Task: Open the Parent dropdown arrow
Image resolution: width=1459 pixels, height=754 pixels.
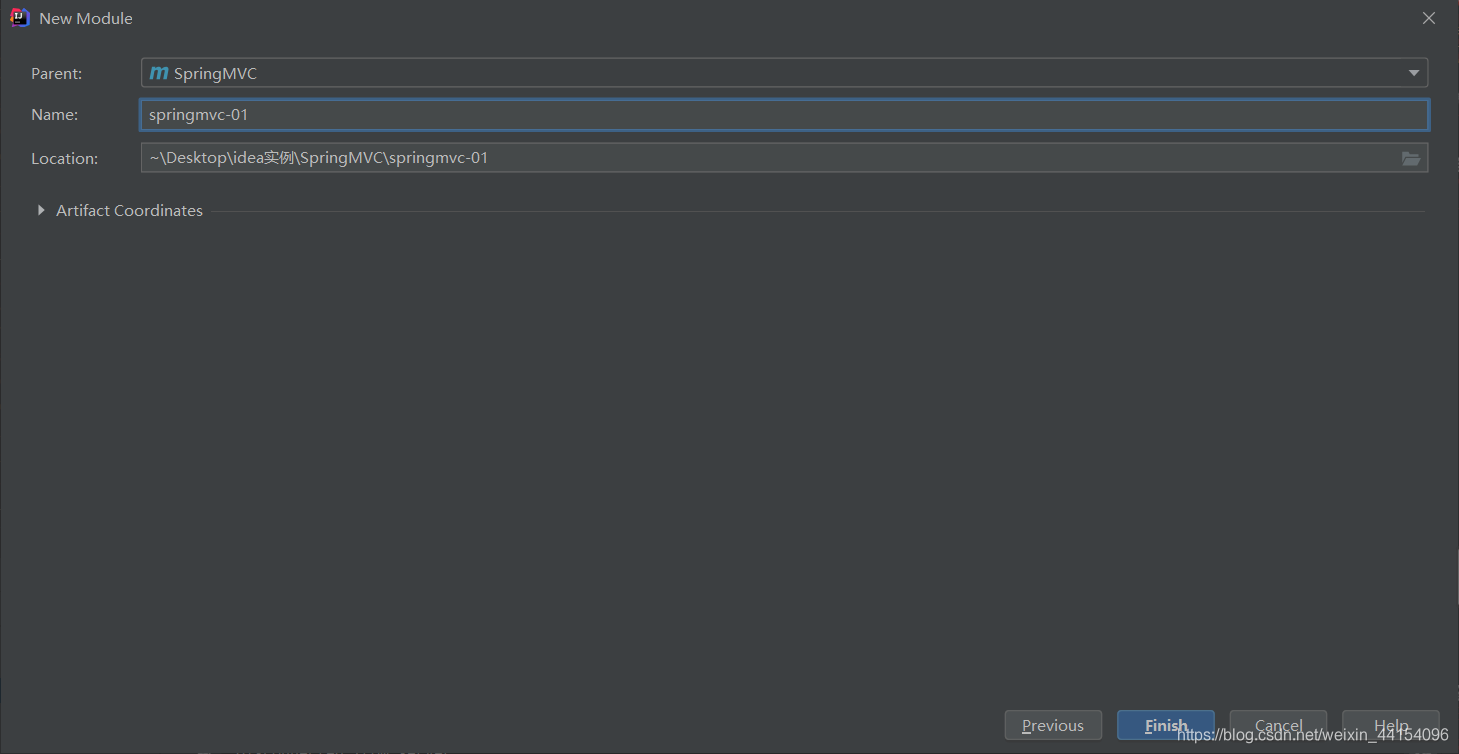Action: point(1414,73)
